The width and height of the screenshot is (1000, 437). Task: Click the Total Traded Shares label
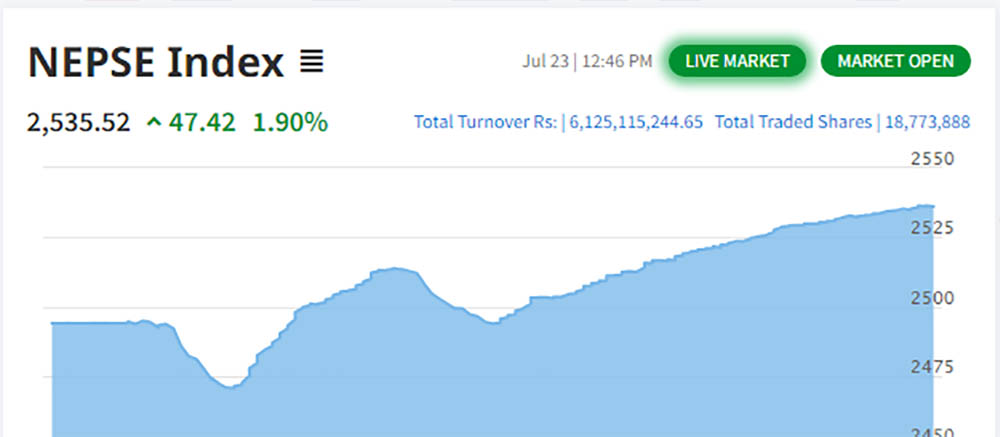click(794, 122)
